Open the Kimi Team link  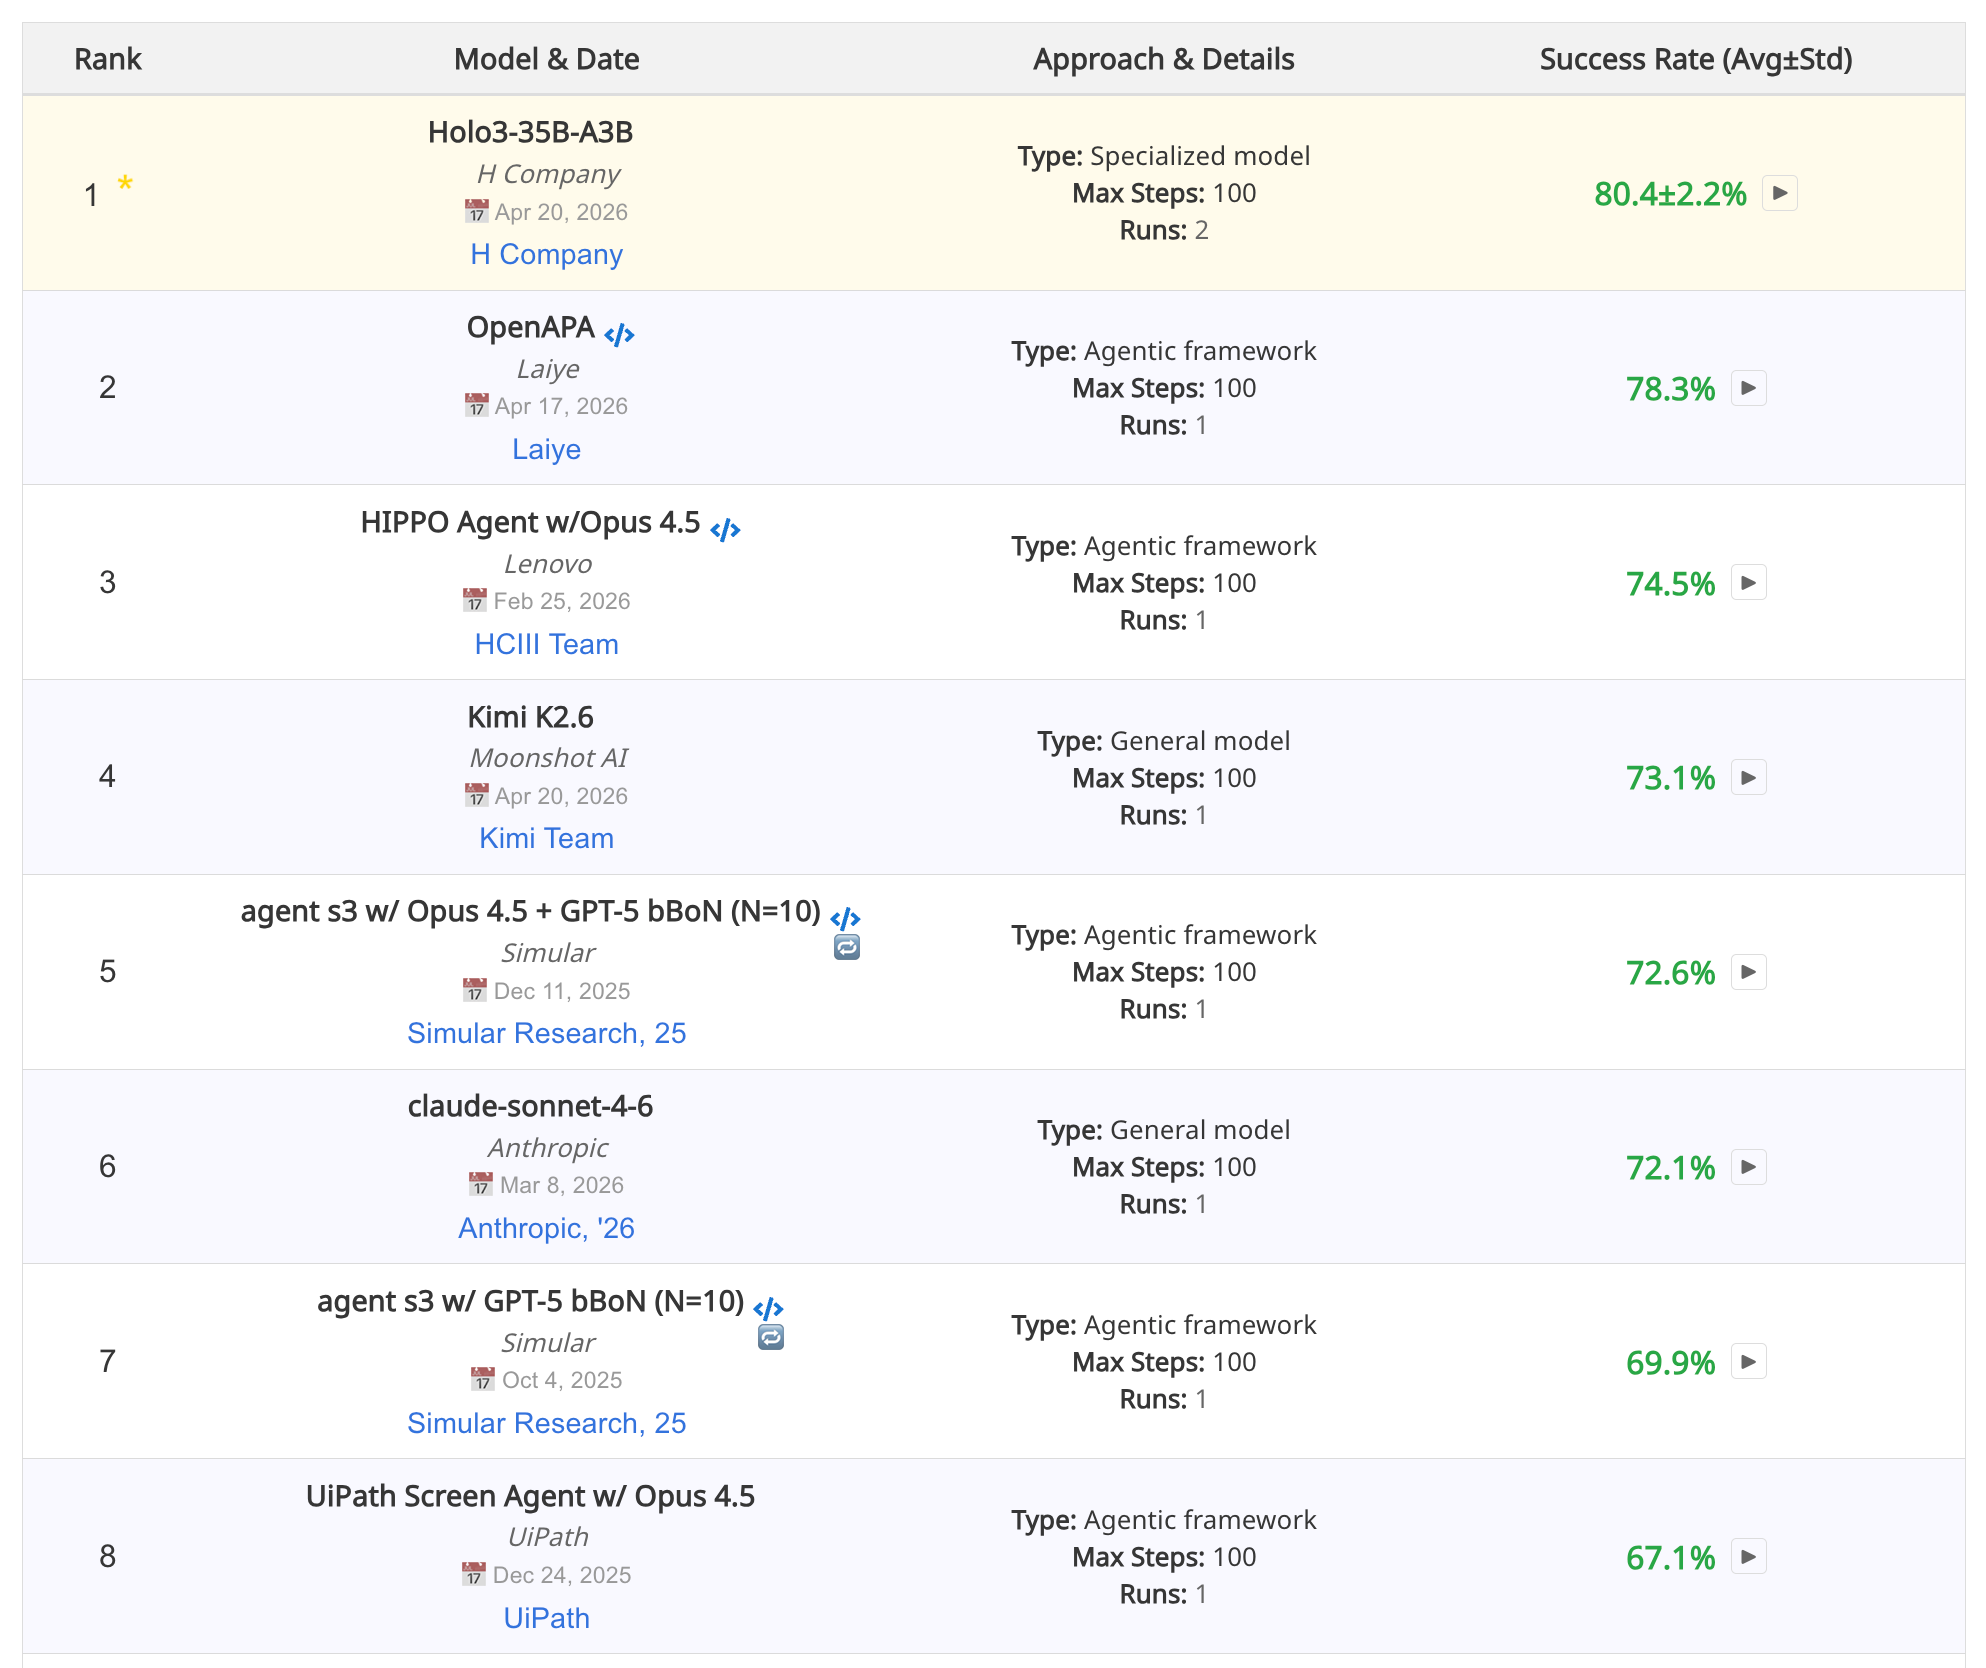point(546,838)
